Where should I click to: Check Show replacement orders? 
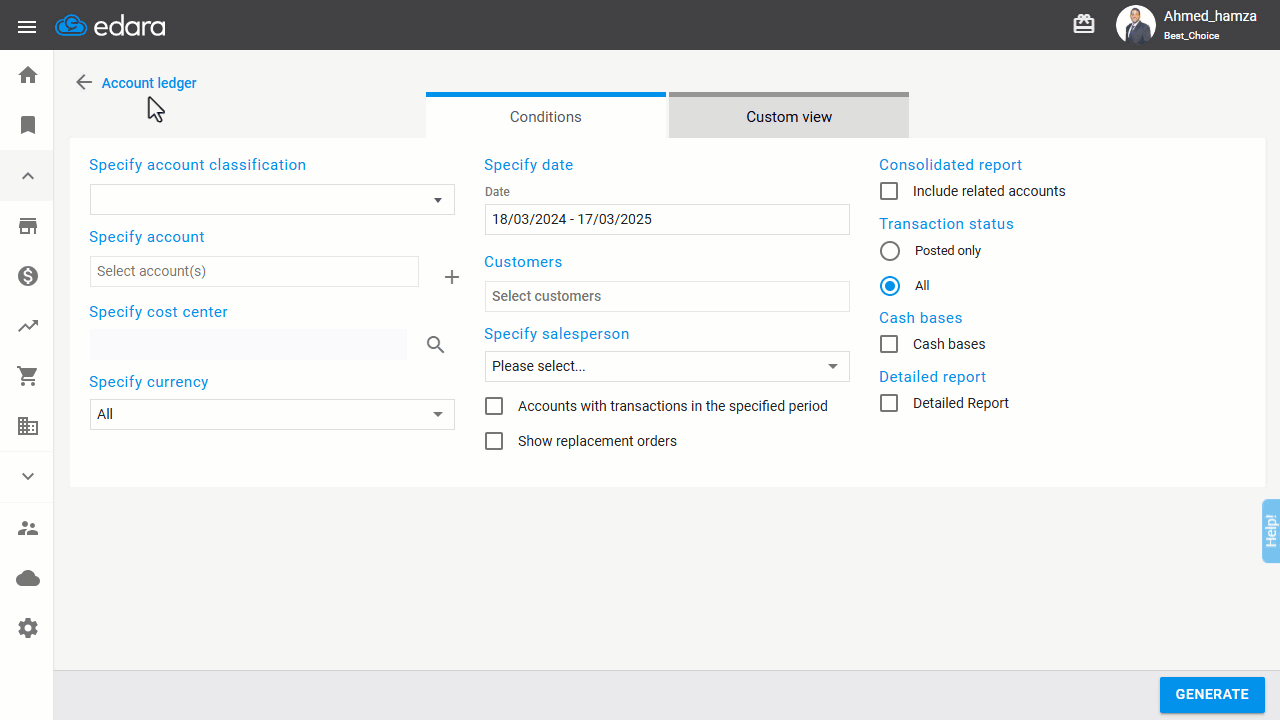(494, 441)
